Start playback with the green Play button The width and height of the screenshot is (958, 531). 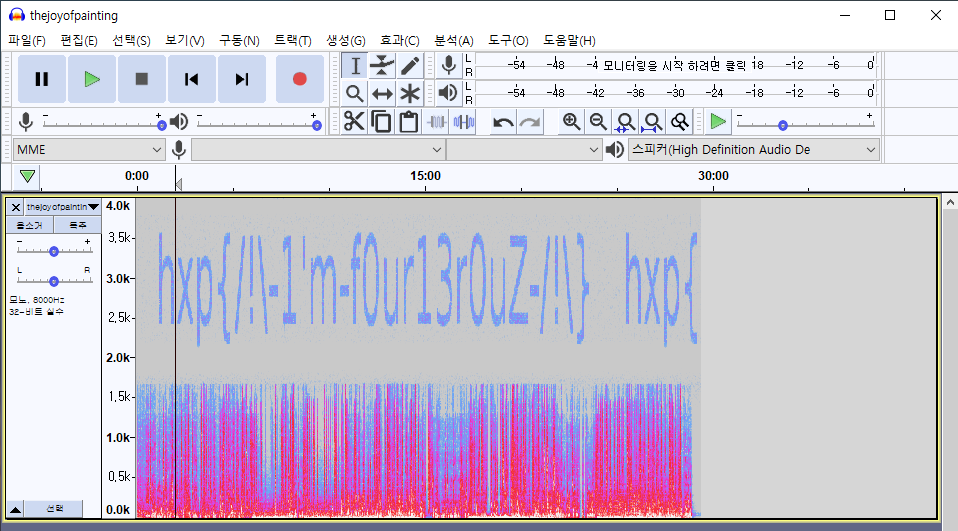coord(92,79)
